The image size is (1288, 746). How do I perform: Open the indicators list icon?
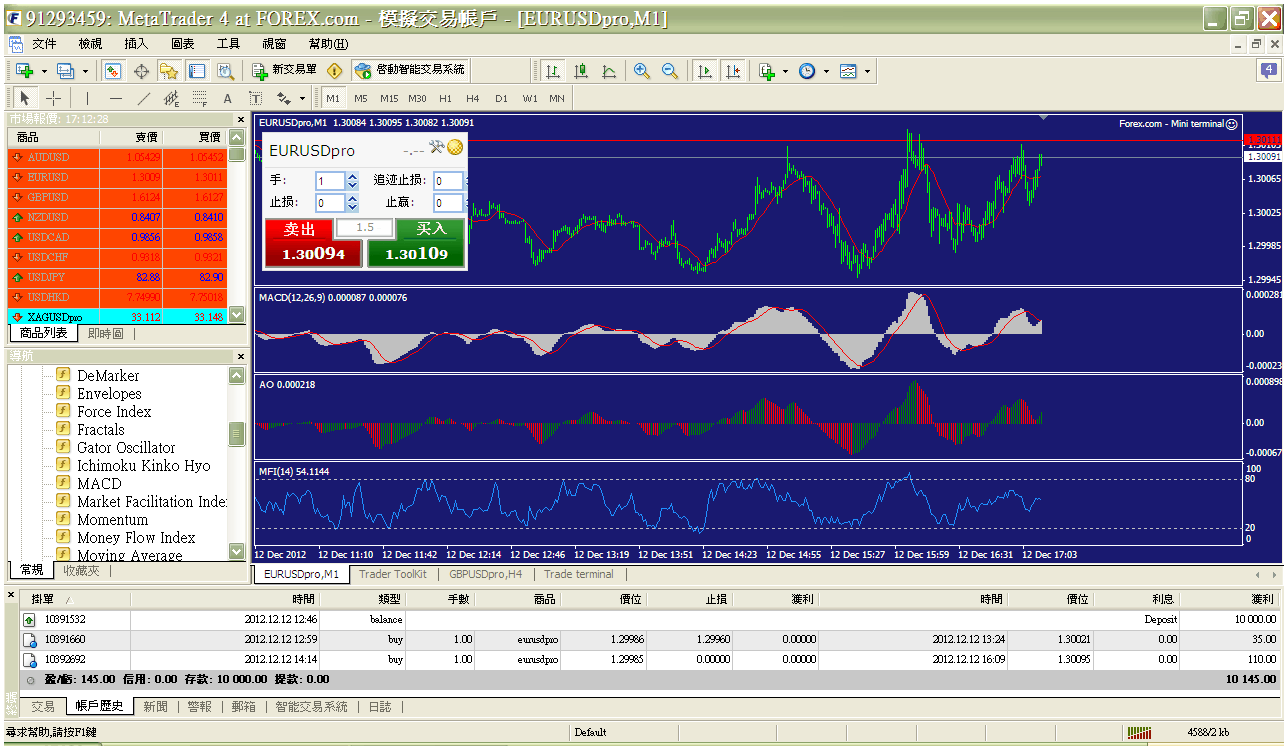pyautogui.click(x=767, y=71)
